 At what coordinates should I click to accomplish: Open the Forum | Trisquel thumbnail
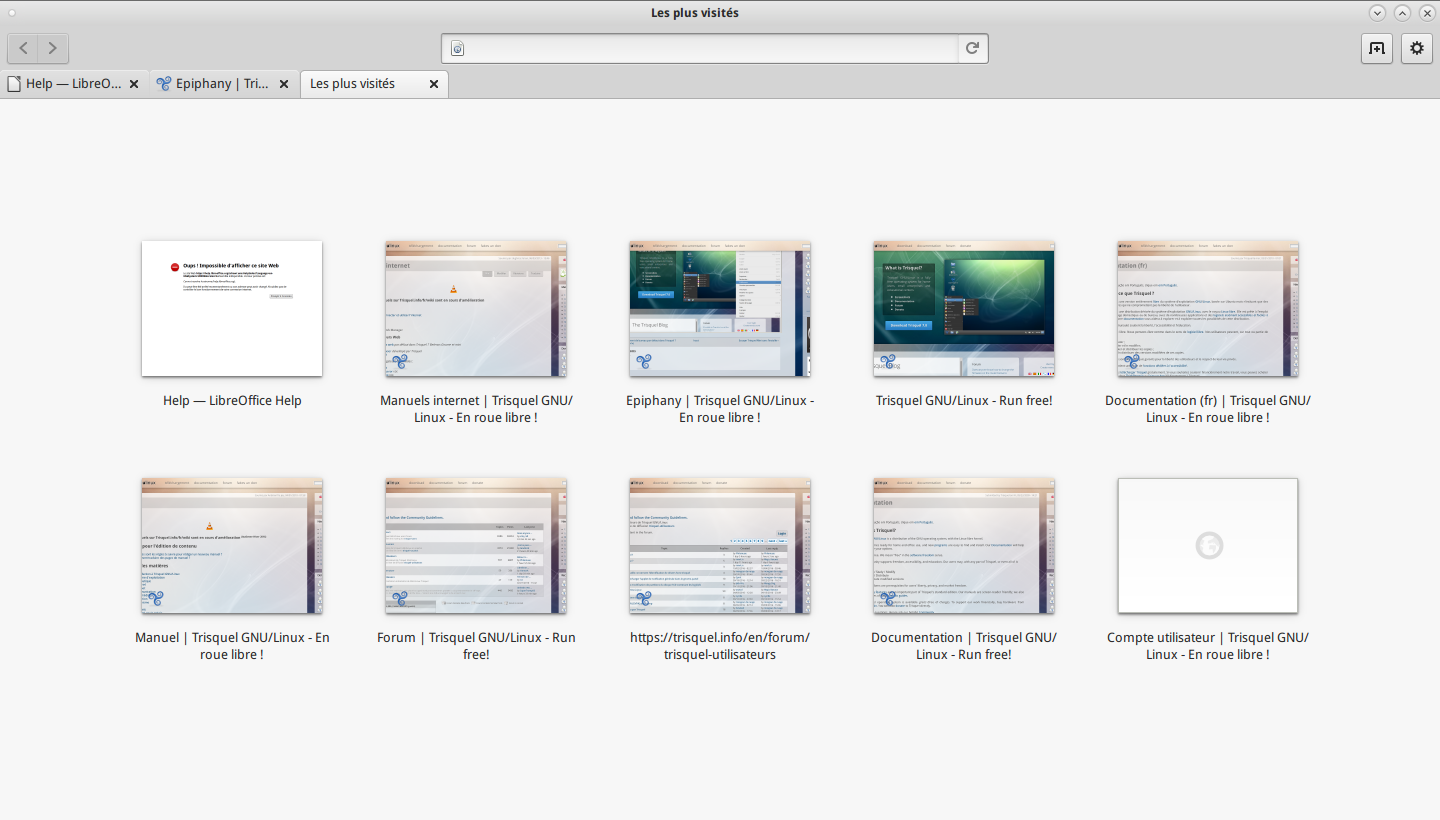(x=476, y=545)
